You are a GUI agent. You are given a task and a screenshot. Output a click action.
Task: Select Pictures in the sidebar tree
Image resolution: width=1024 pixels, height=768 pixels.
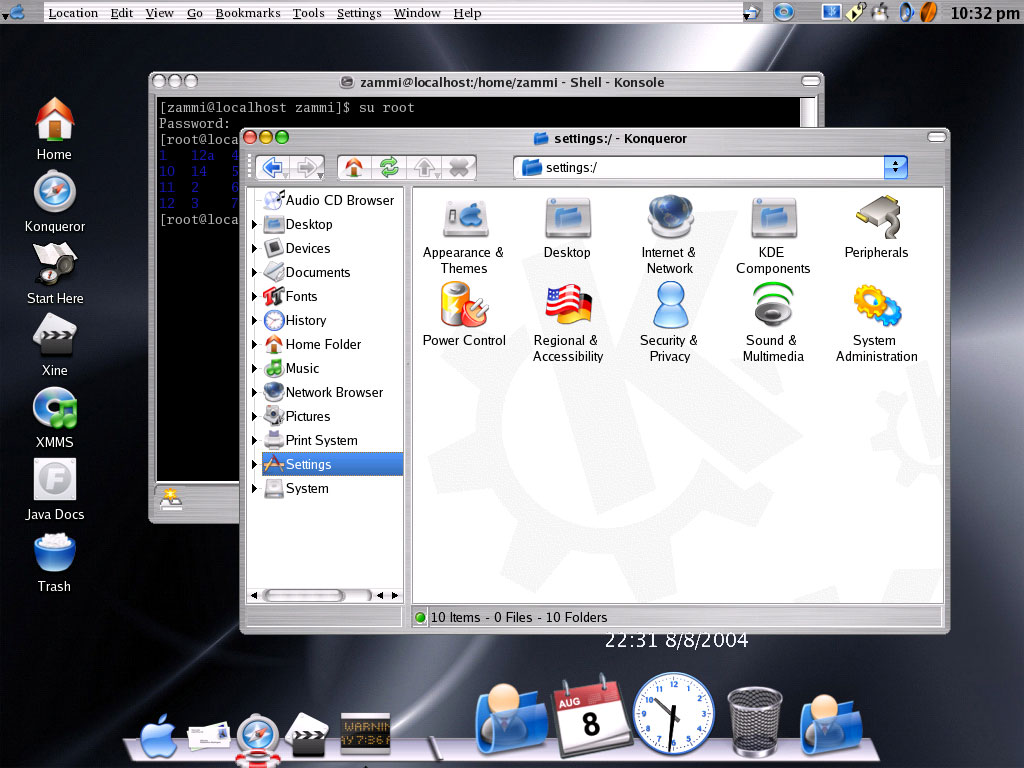pyautogui.click(x=296, y=417)
